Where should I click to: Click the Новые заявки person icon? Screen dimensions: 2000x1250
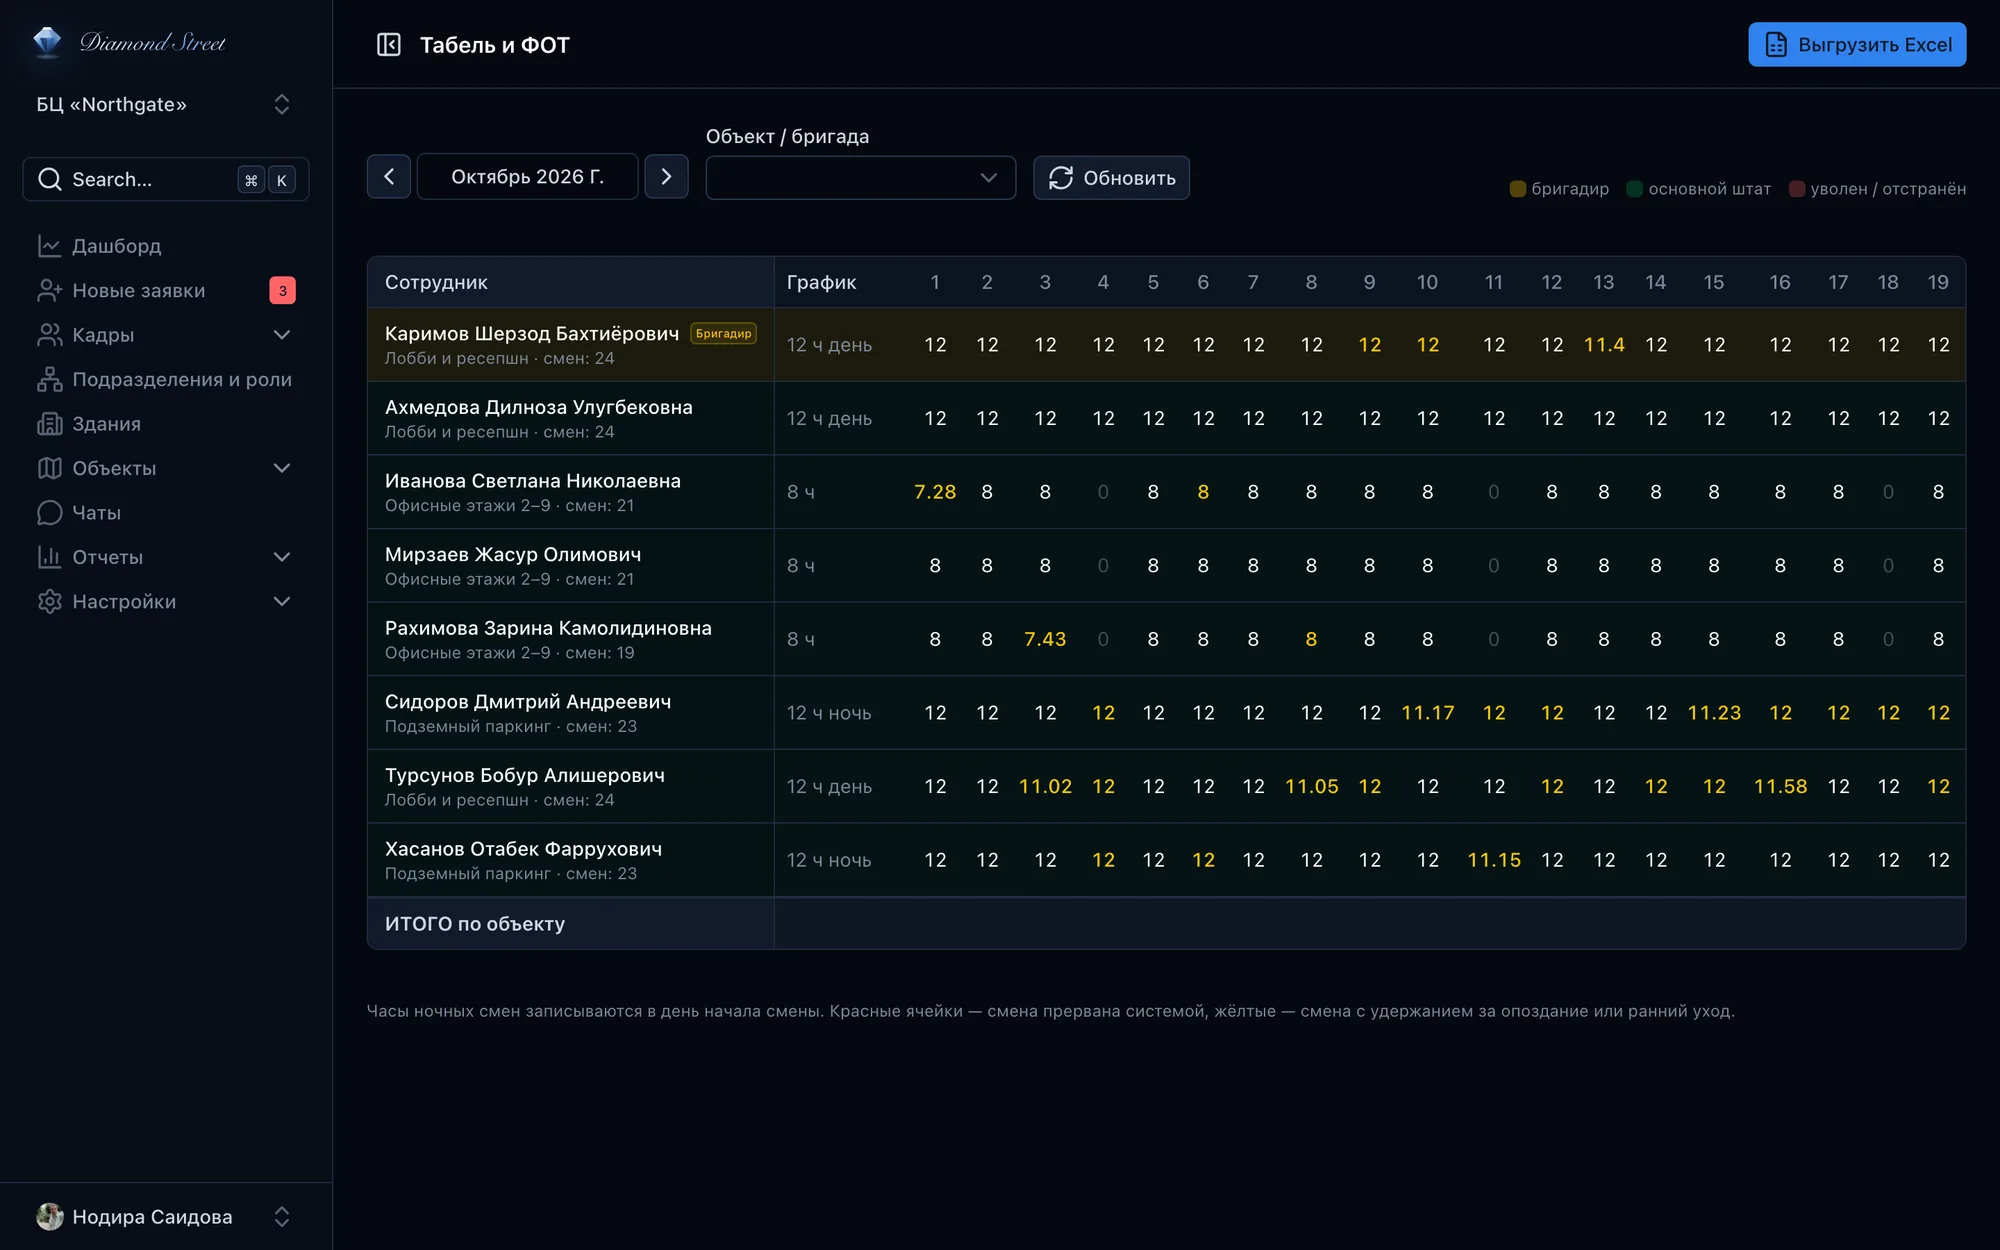(x=49, y=291)
